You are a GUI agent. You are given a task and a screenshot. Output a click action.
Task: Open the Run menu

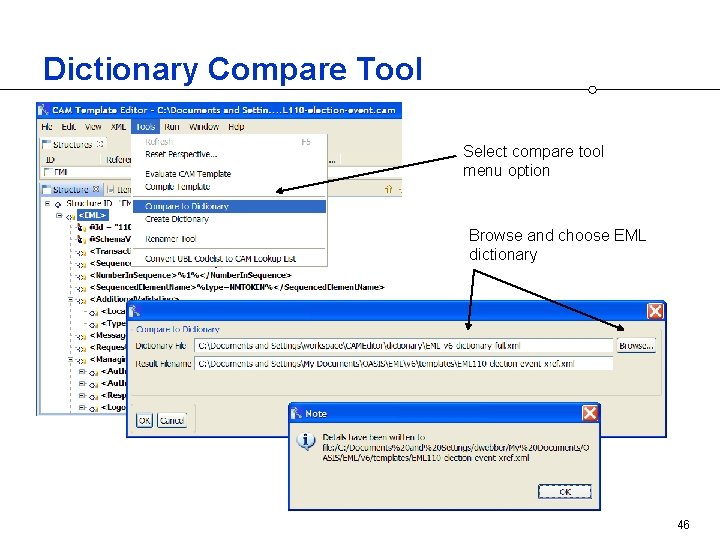[x=172, y=127]
